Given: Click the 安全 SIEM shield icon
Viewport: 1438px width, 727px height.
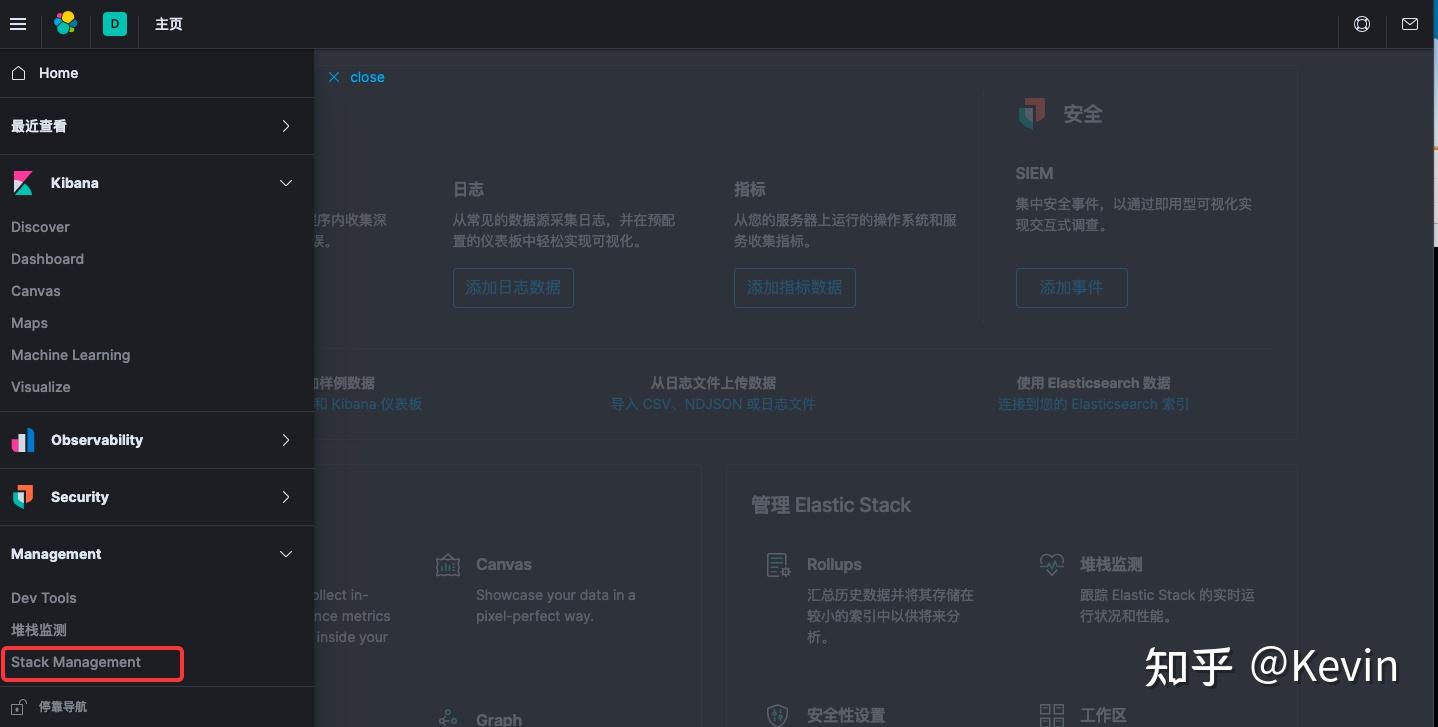Looking at the screenshot, I should click(x=1031, y=113).
